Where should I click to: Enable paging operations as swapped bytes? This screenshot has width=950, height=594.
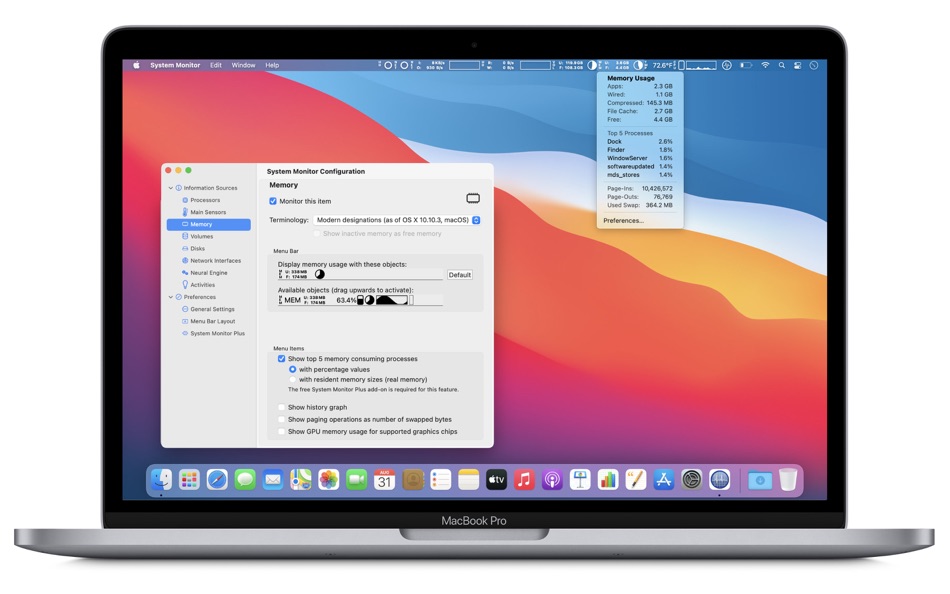coord(281,419)
